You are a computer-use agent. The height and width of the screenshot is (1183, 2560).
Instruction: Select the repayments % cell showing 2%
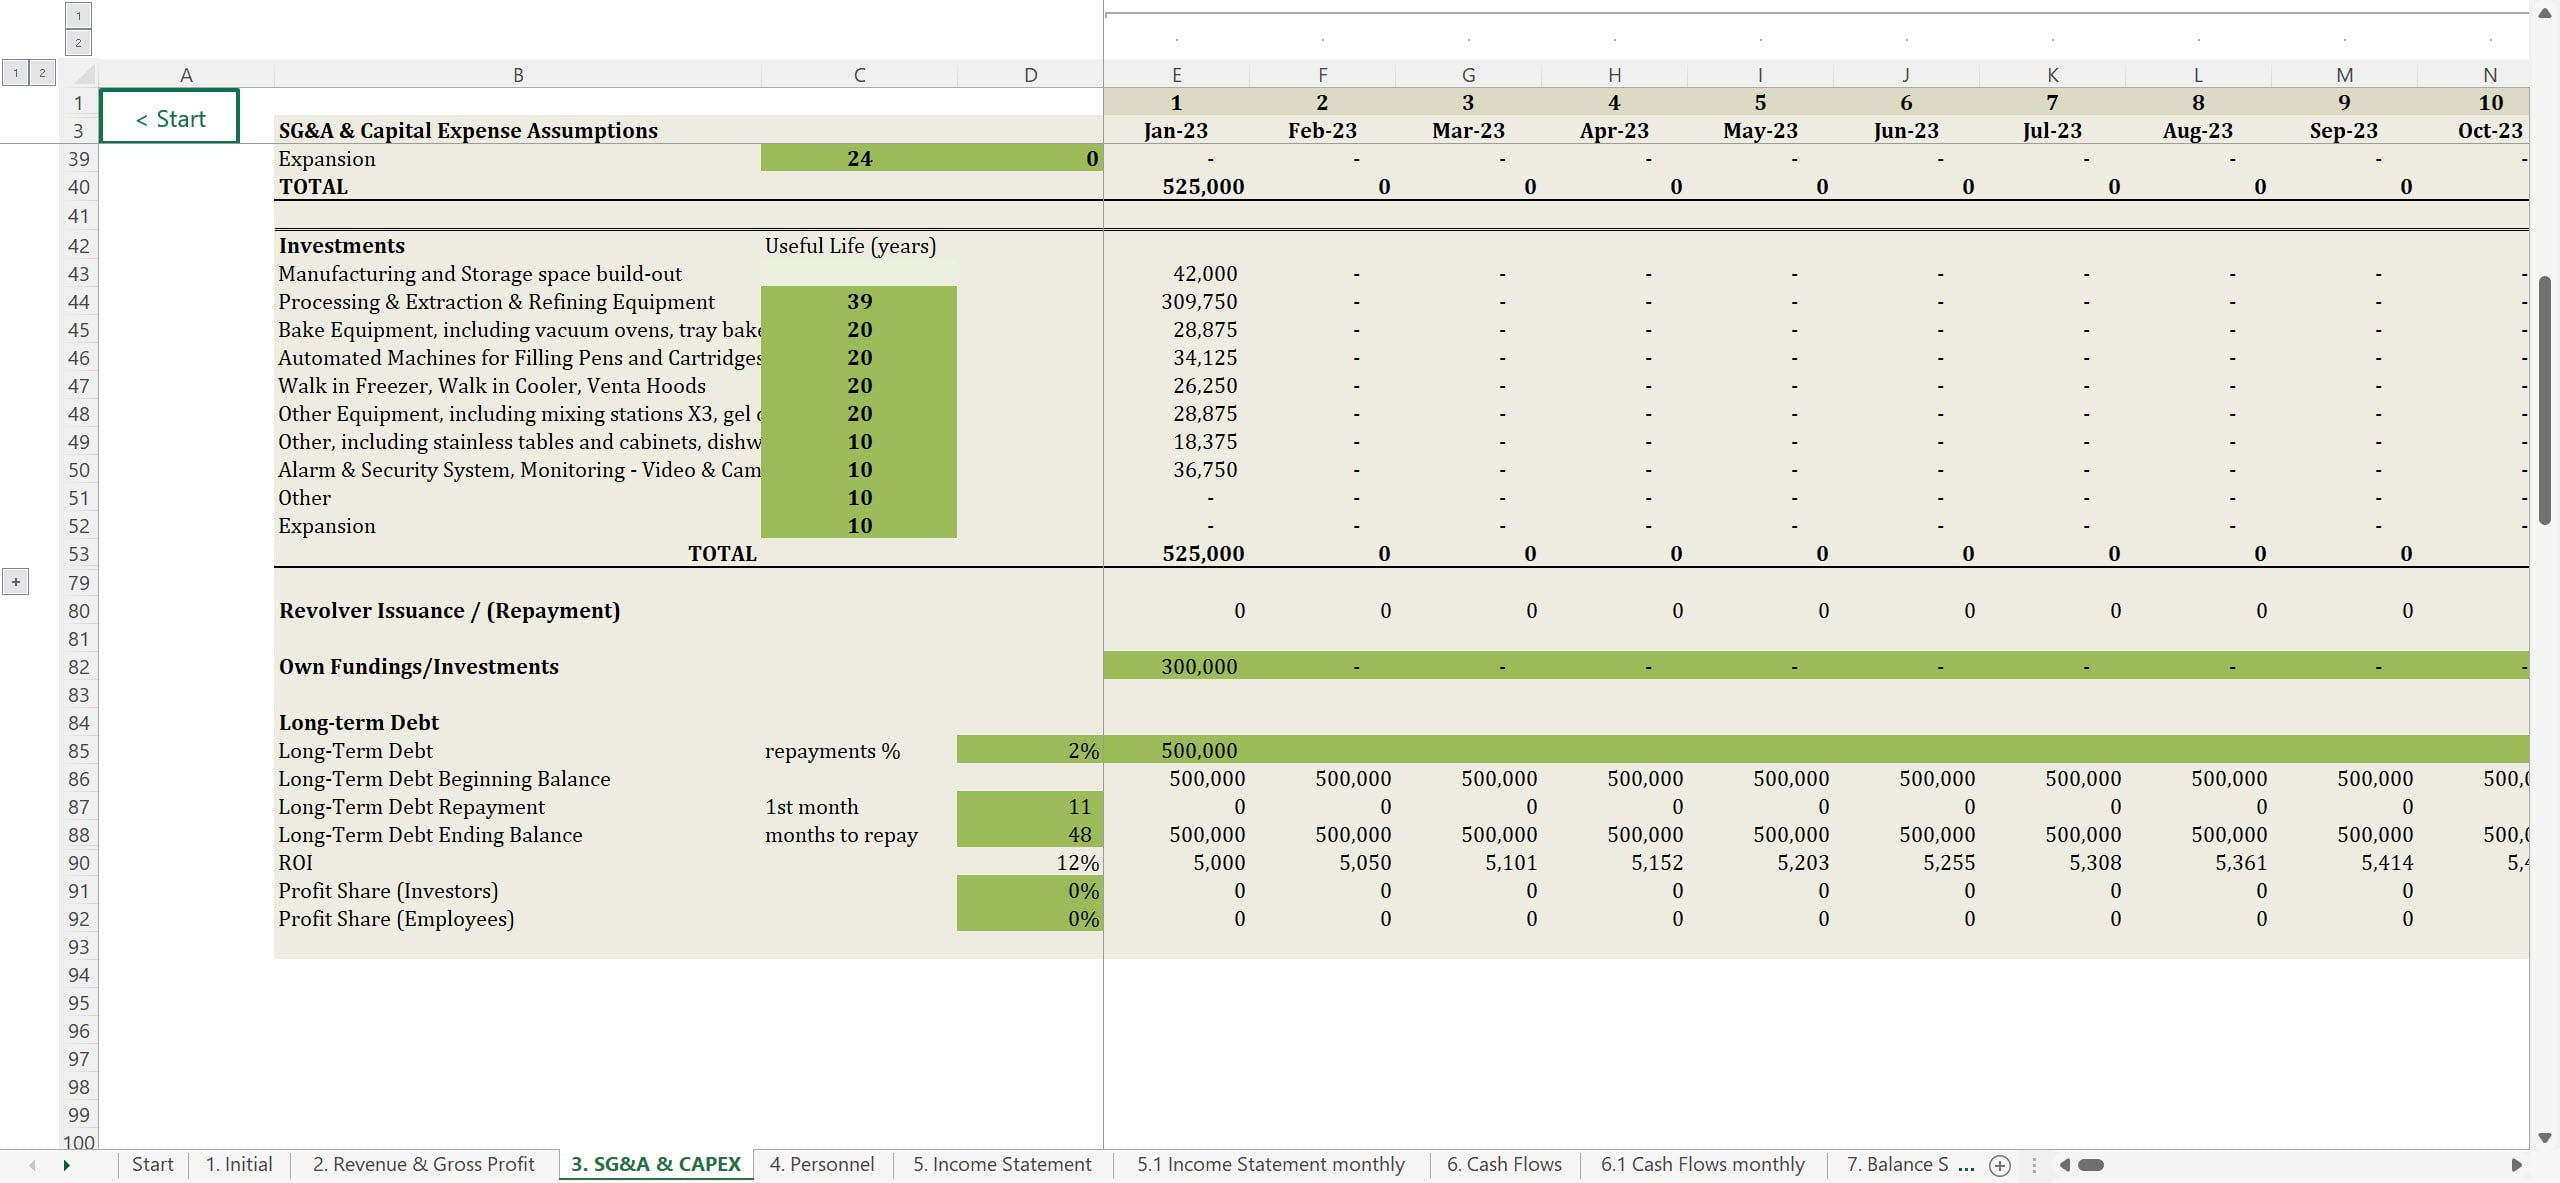pos(1030,751)
